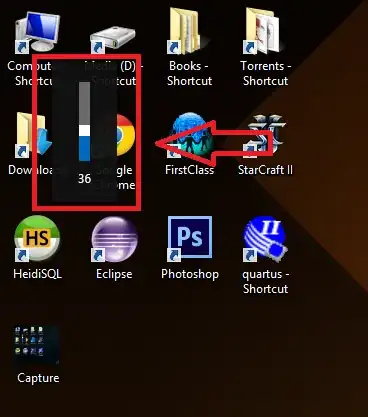
Task: Select the Computer shortcut icon
Action: [x=37, y=32]
